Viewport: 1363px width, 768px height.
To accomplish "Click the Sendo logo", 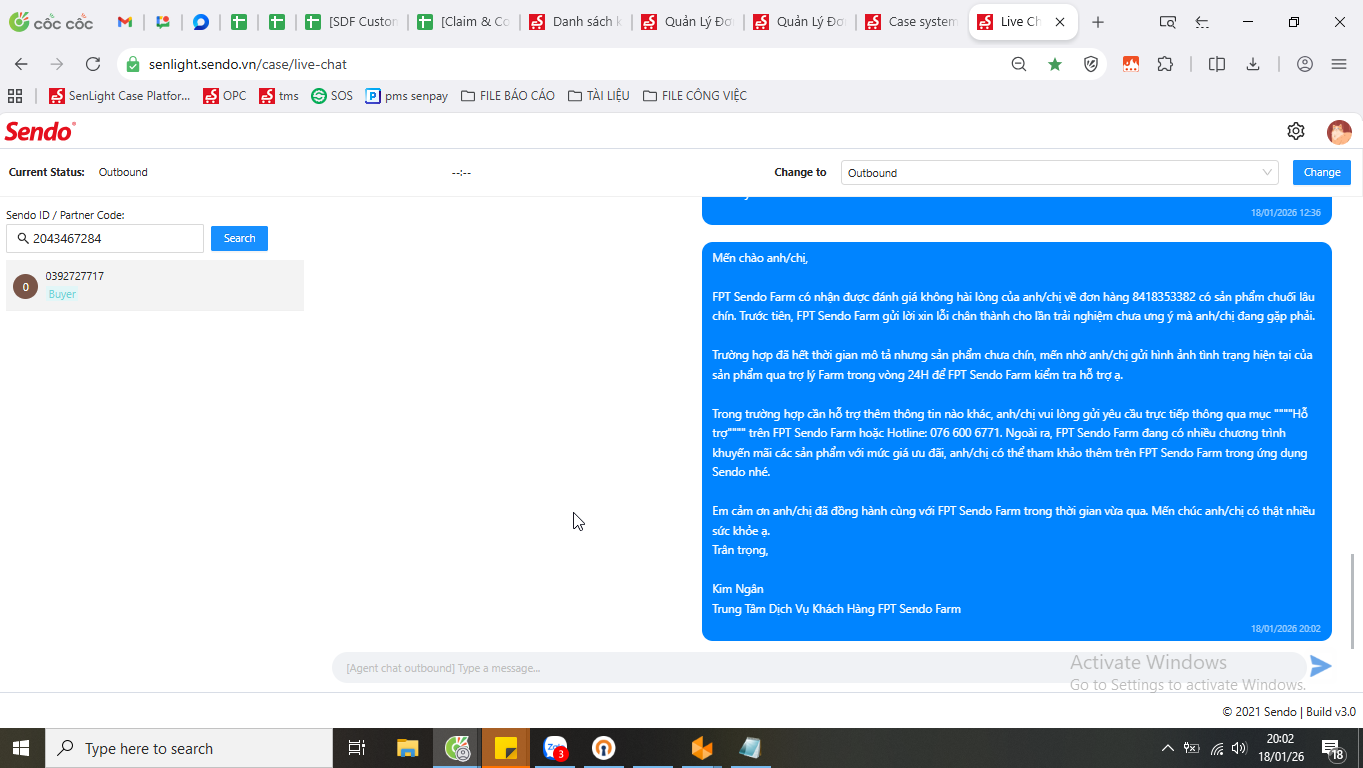I will 40,131.
